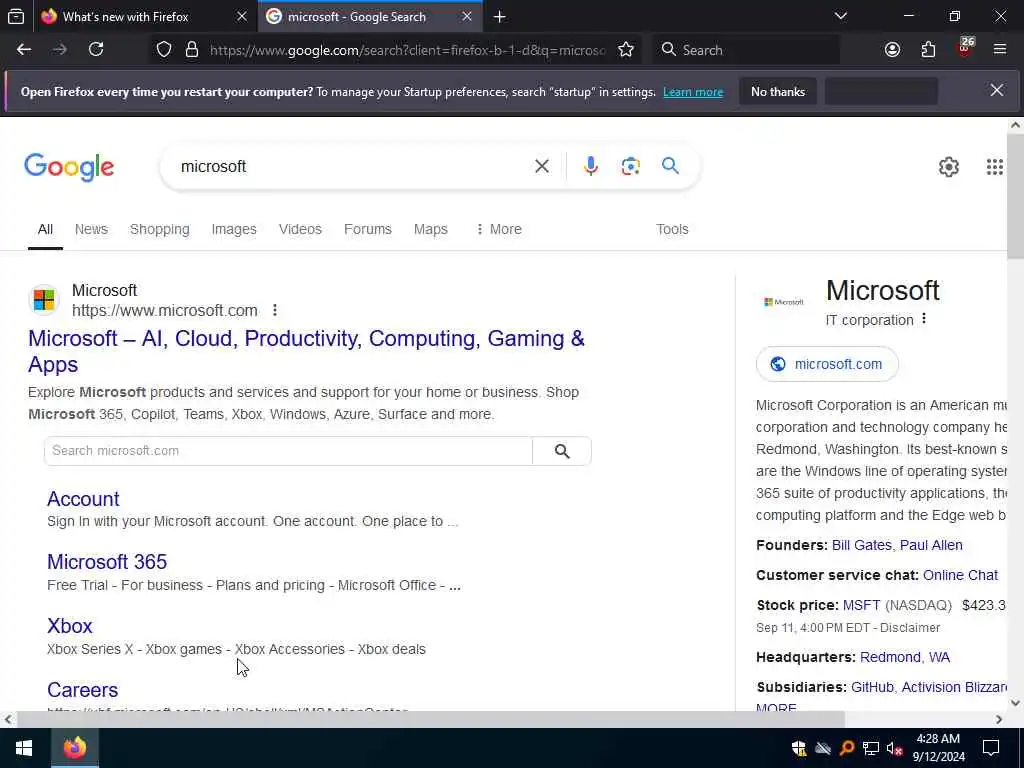Open Redmond, WA headquarters link
This screenshot has height=768, width=1024.
(x=904, y=658)
